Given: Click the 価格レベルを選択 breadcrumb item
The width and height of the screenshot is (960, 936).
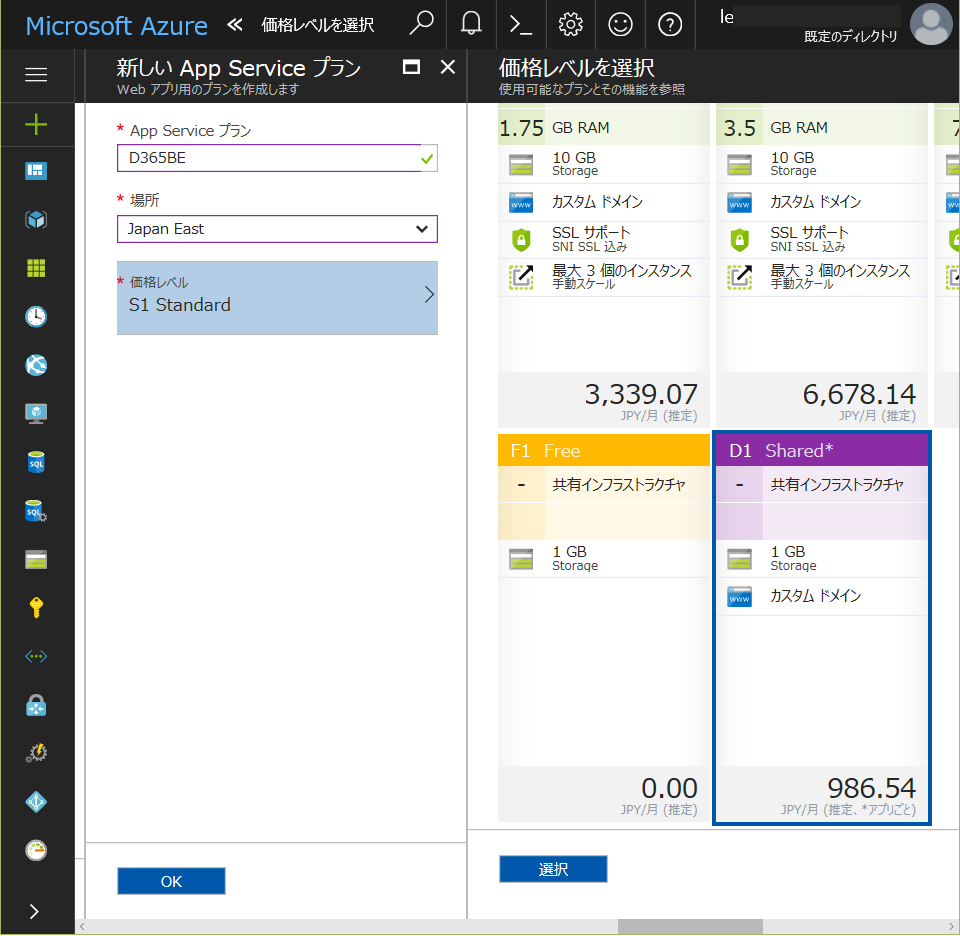Looking at the screenshot, I should pyautogui.click(x=318, y=24).
